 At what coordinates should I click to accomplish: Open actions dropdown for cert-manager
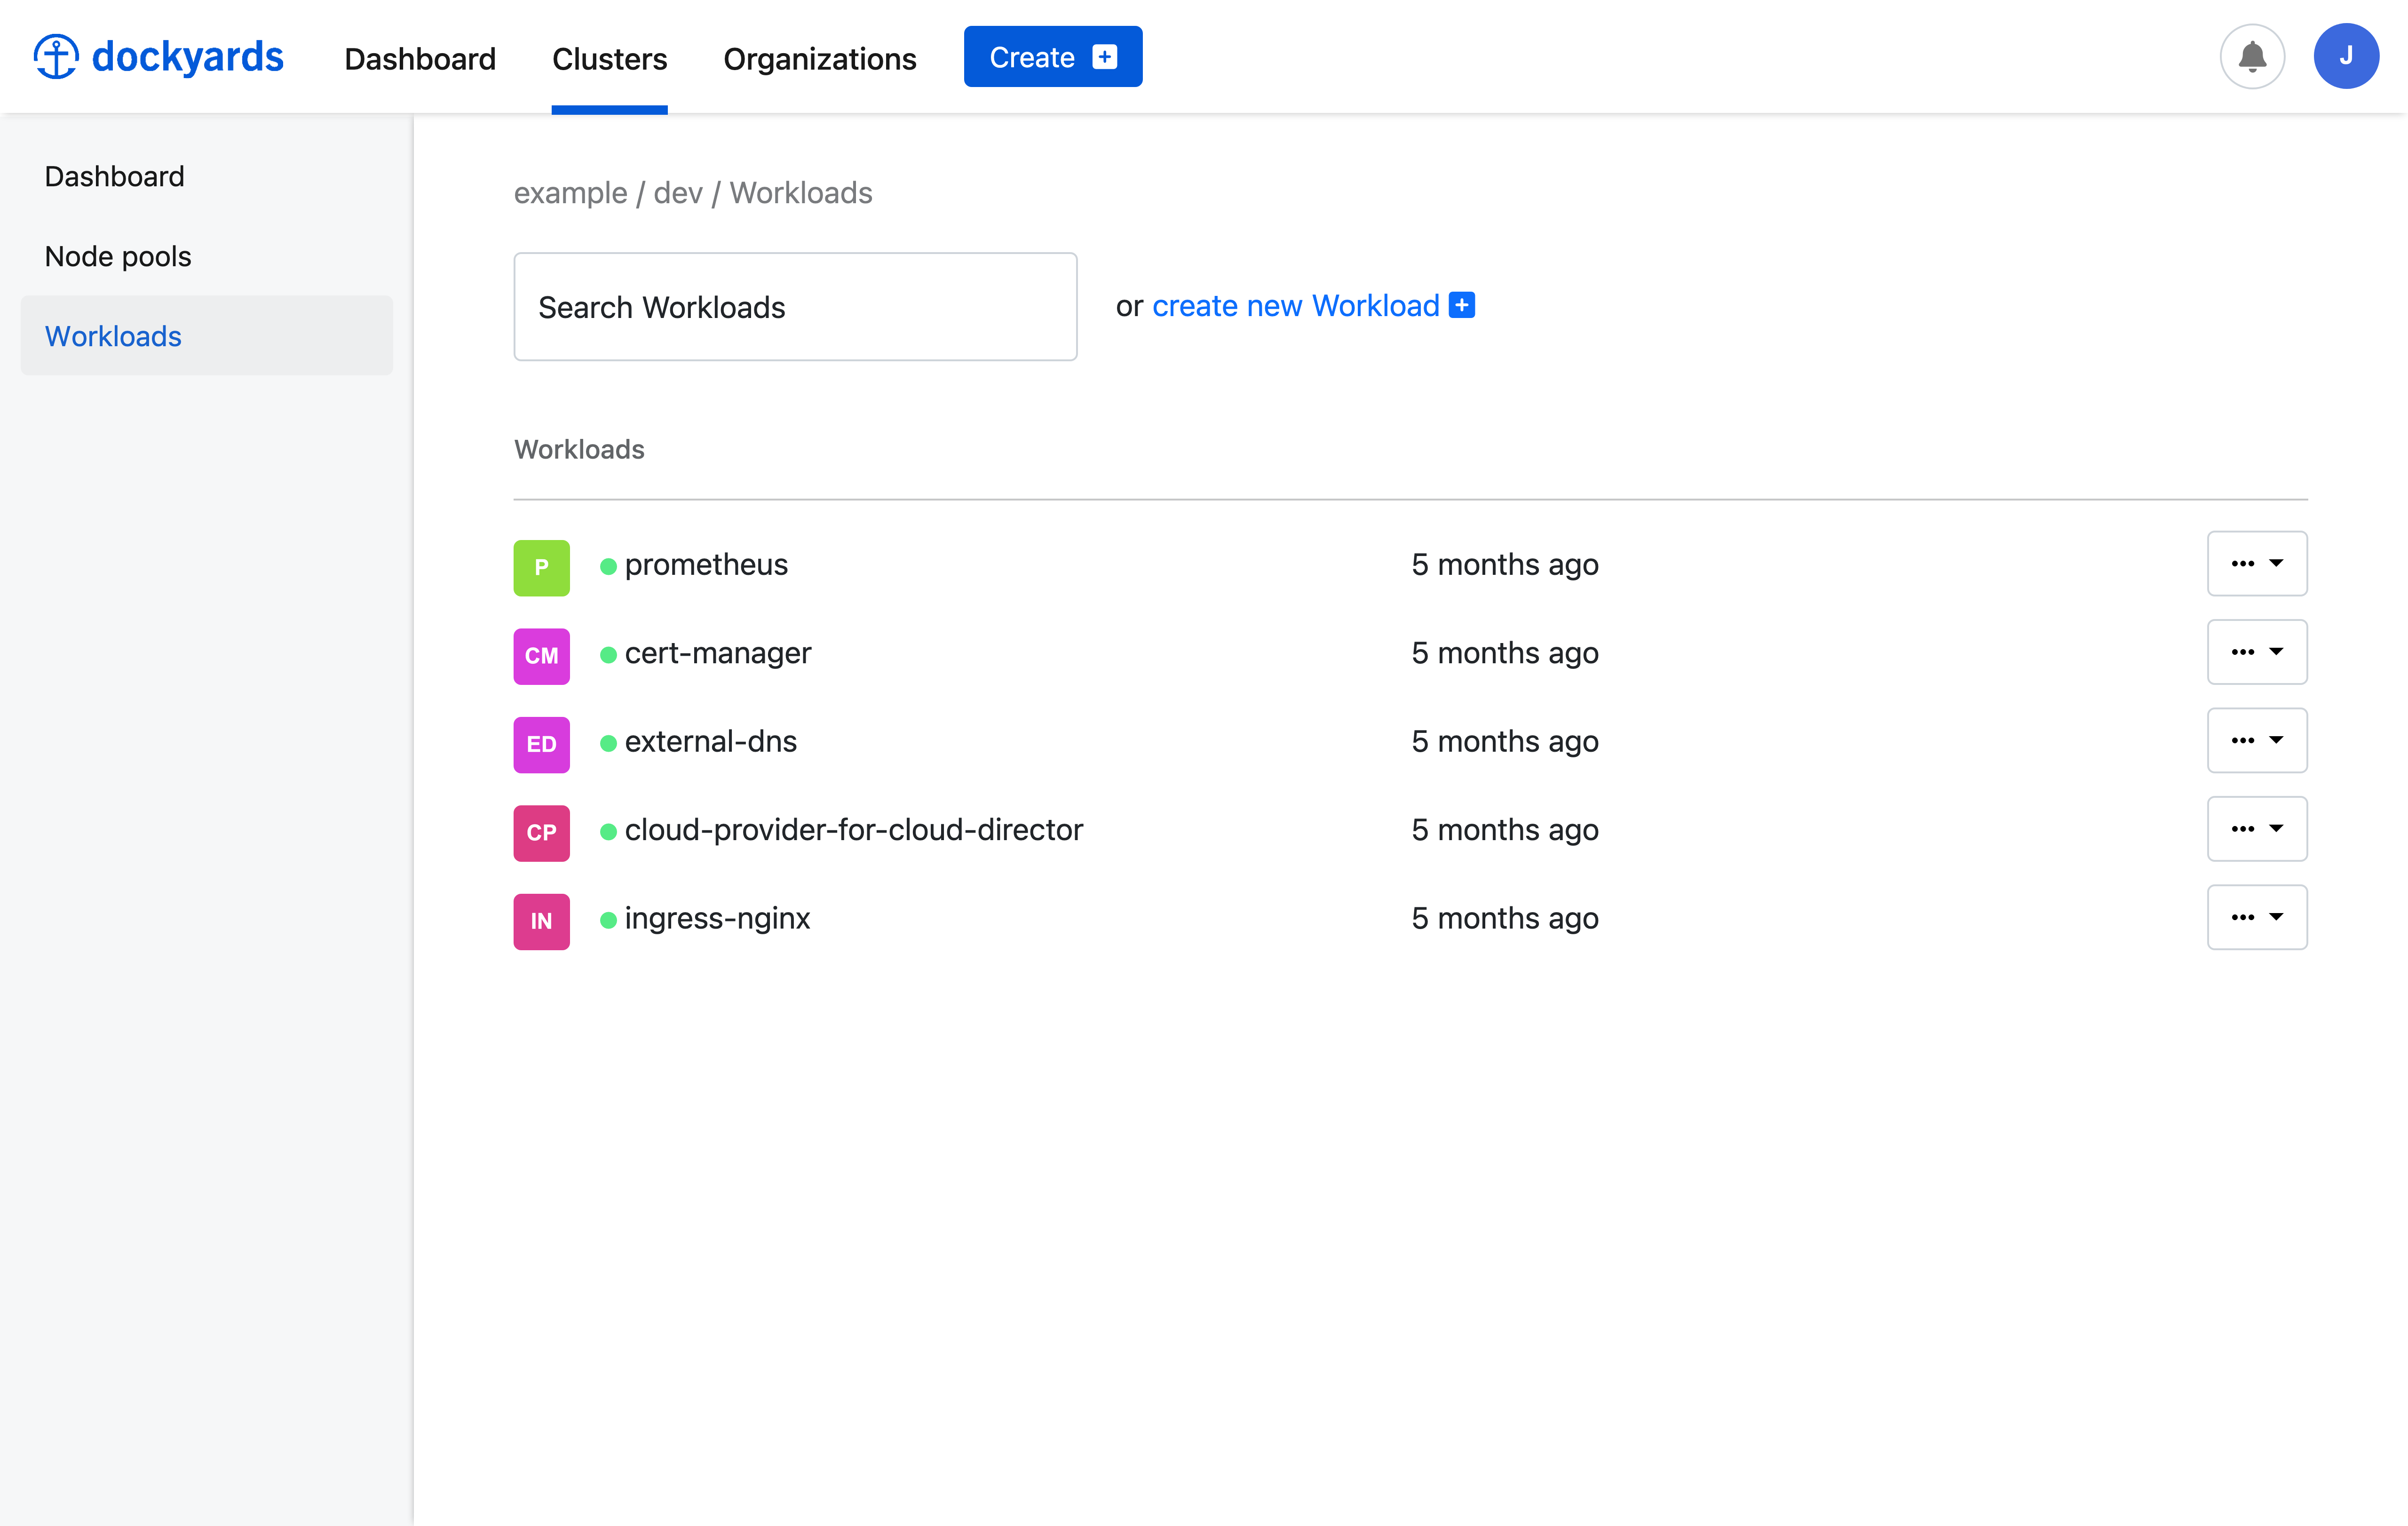click(x=2257, y=652)
